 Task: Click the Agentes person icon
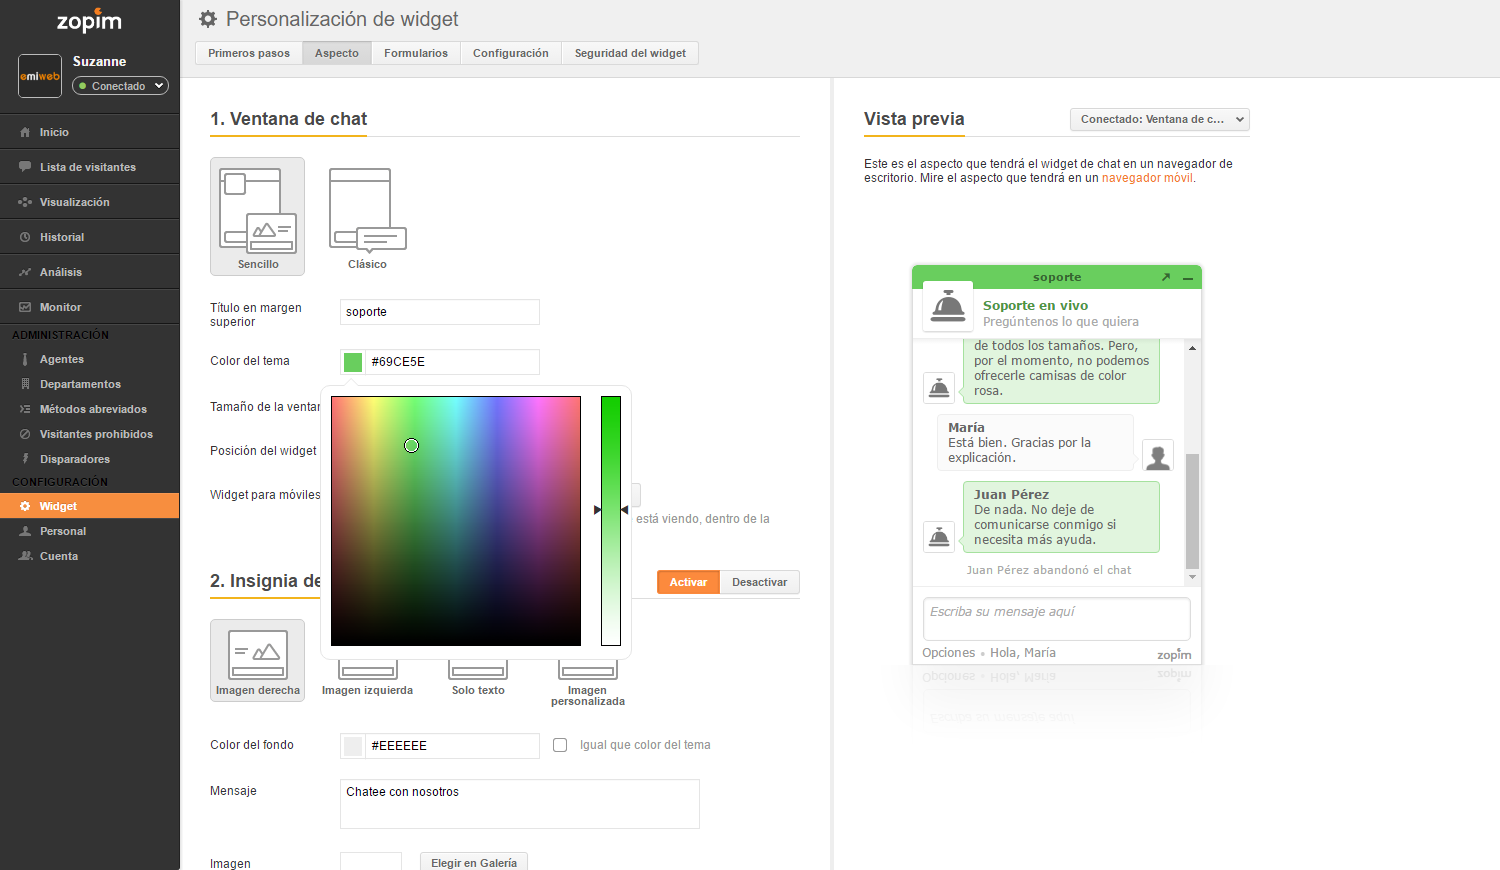pyautogui.click(x=25, y=359)
